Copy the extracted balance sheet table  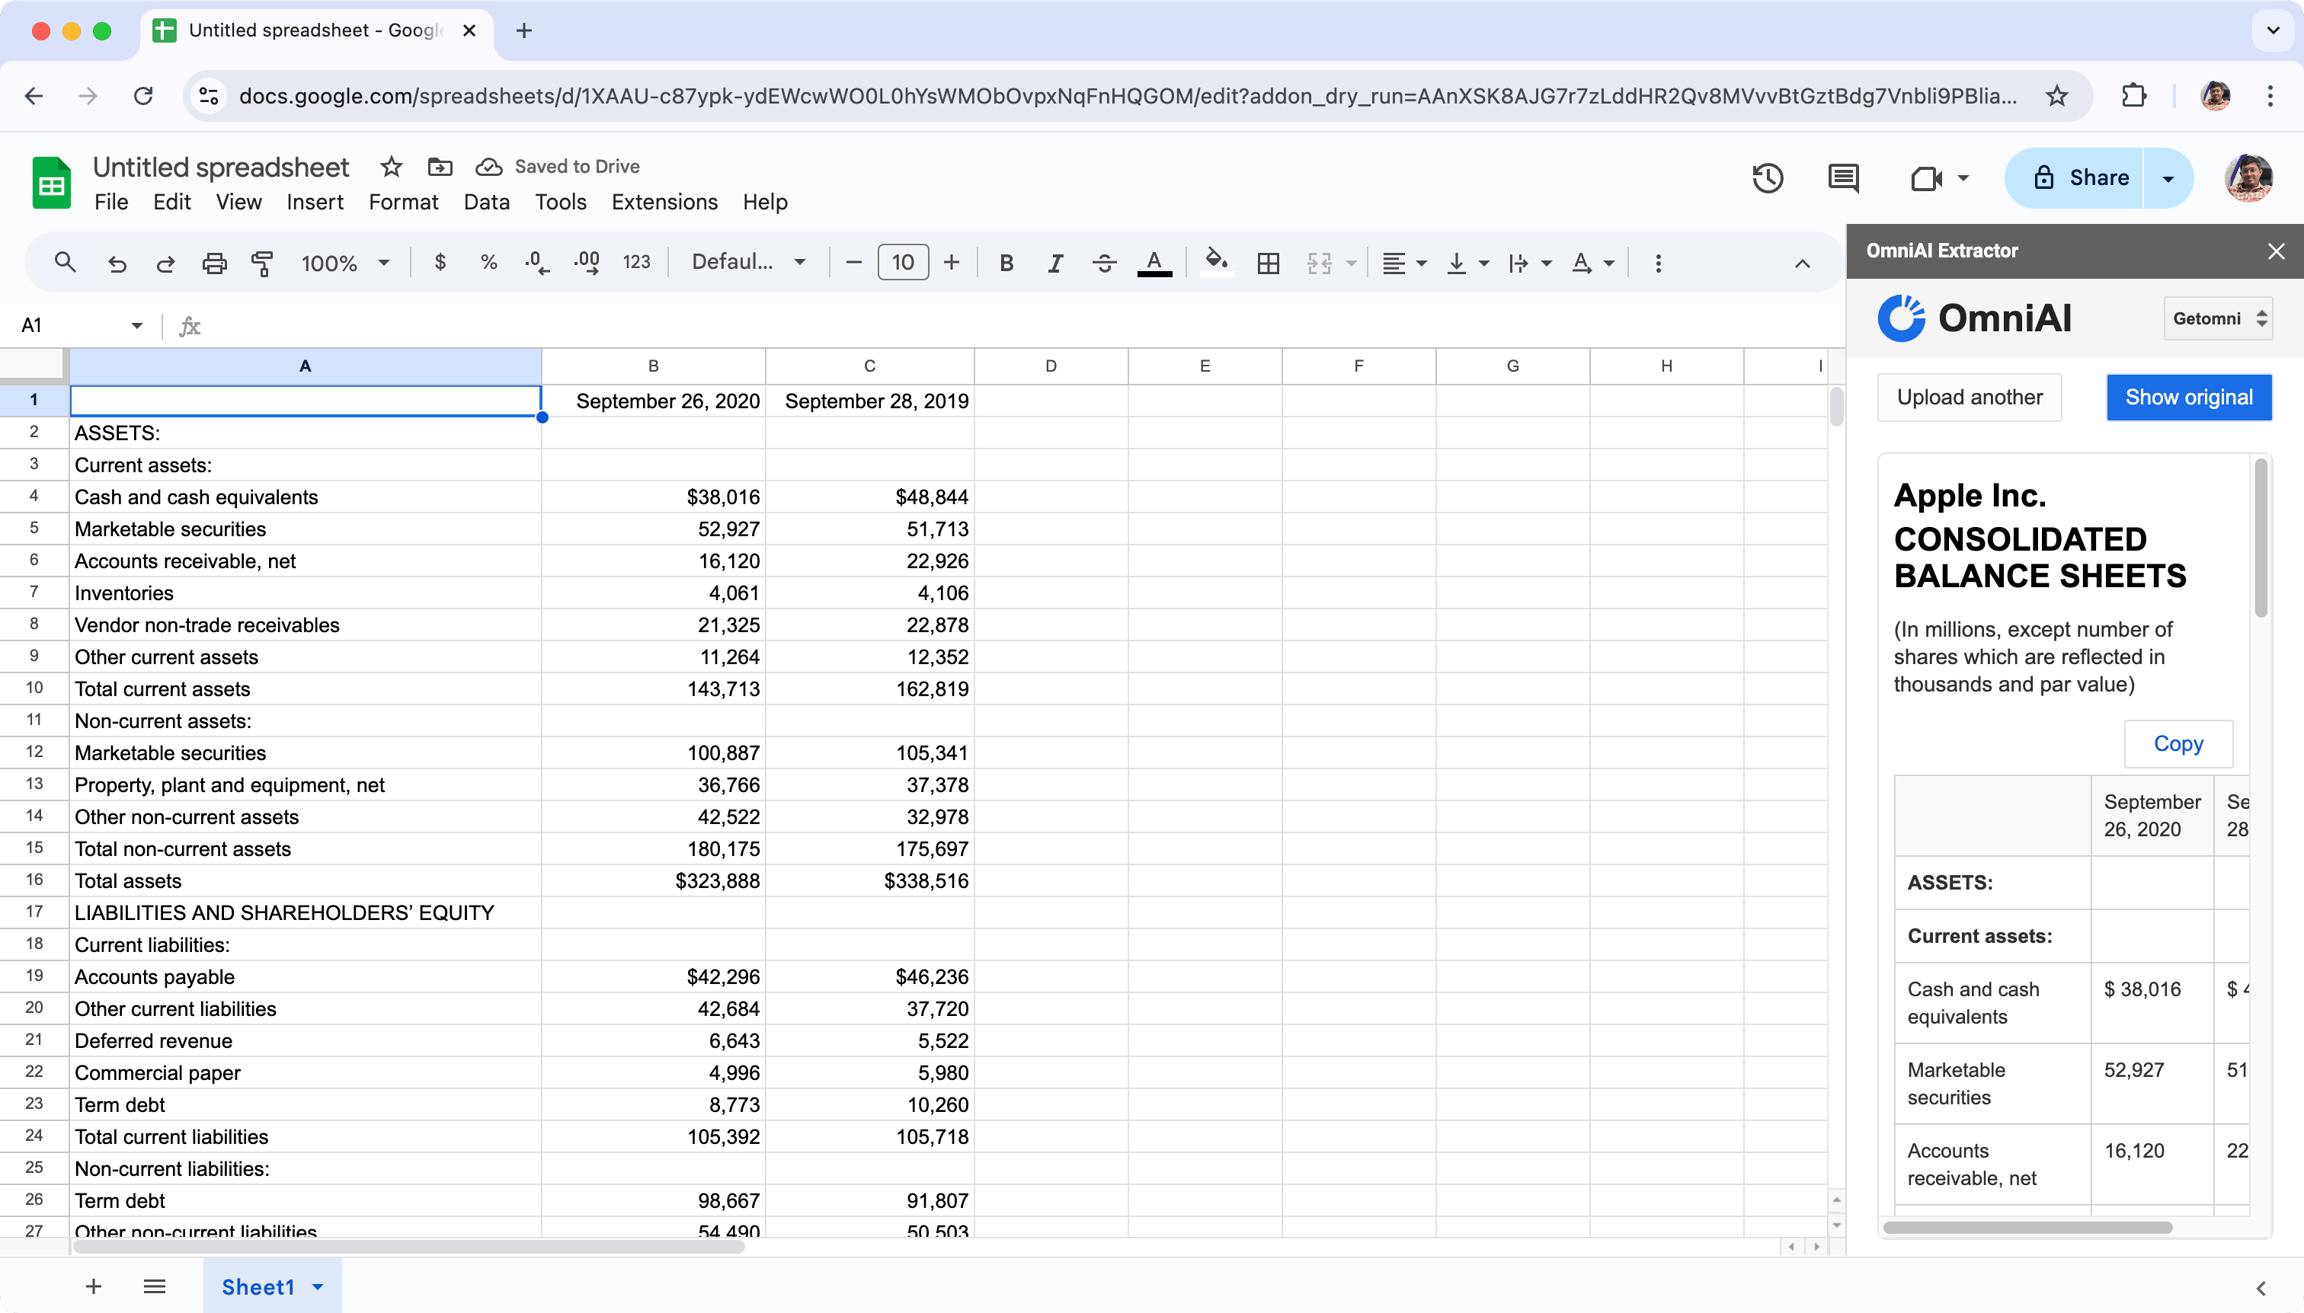[x=2179, y=744]
